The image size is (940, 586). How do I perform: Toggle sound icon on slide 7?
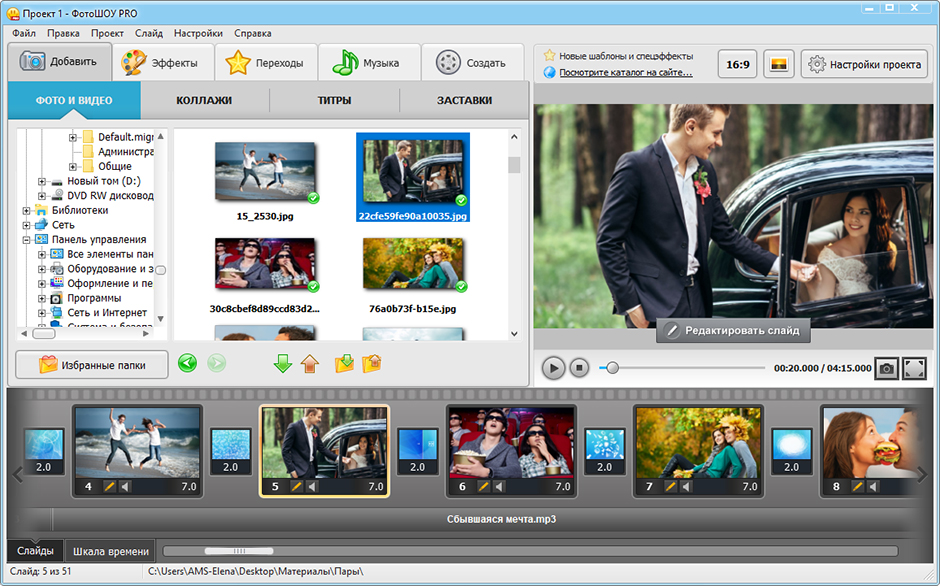coord(686,486)
